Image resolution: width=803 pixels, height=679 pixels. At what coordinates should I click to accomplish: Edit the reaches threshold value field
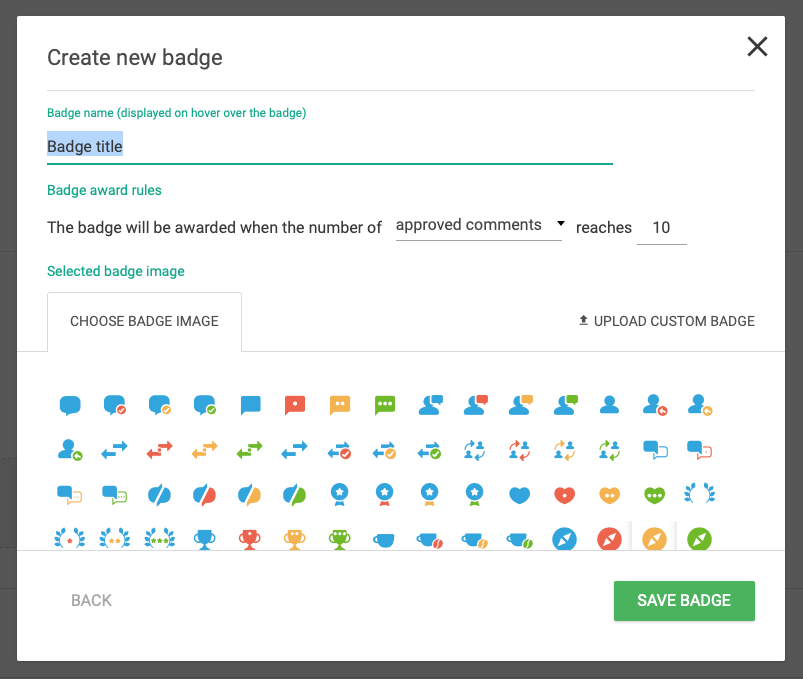click(661, 227)
